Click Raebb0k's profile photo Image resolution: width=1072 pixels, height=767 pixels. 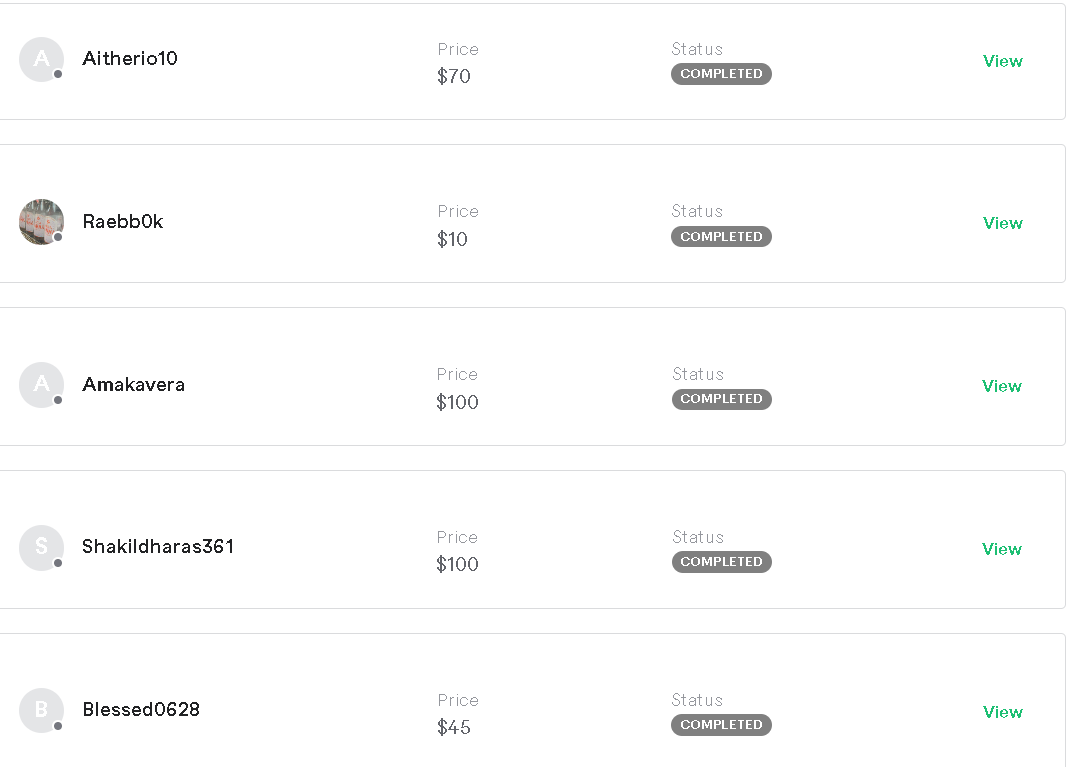tap(41, 222)
